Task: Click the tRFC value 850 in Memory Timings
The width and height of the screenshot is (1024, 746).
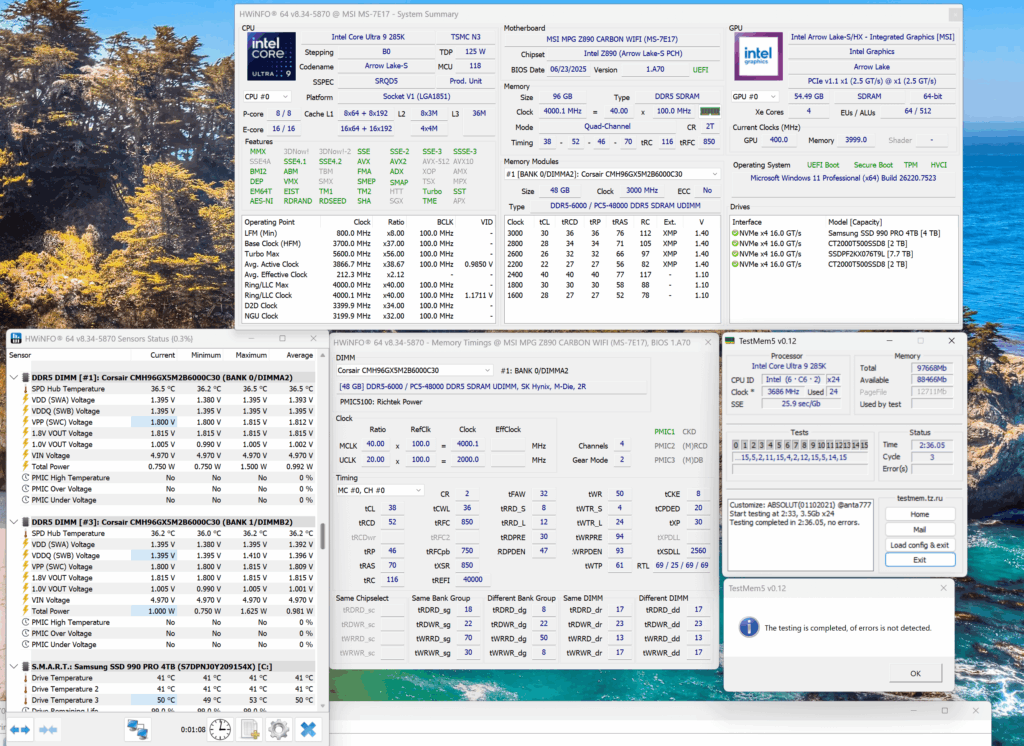Action: pyautogui.click(x=467, y=522)
